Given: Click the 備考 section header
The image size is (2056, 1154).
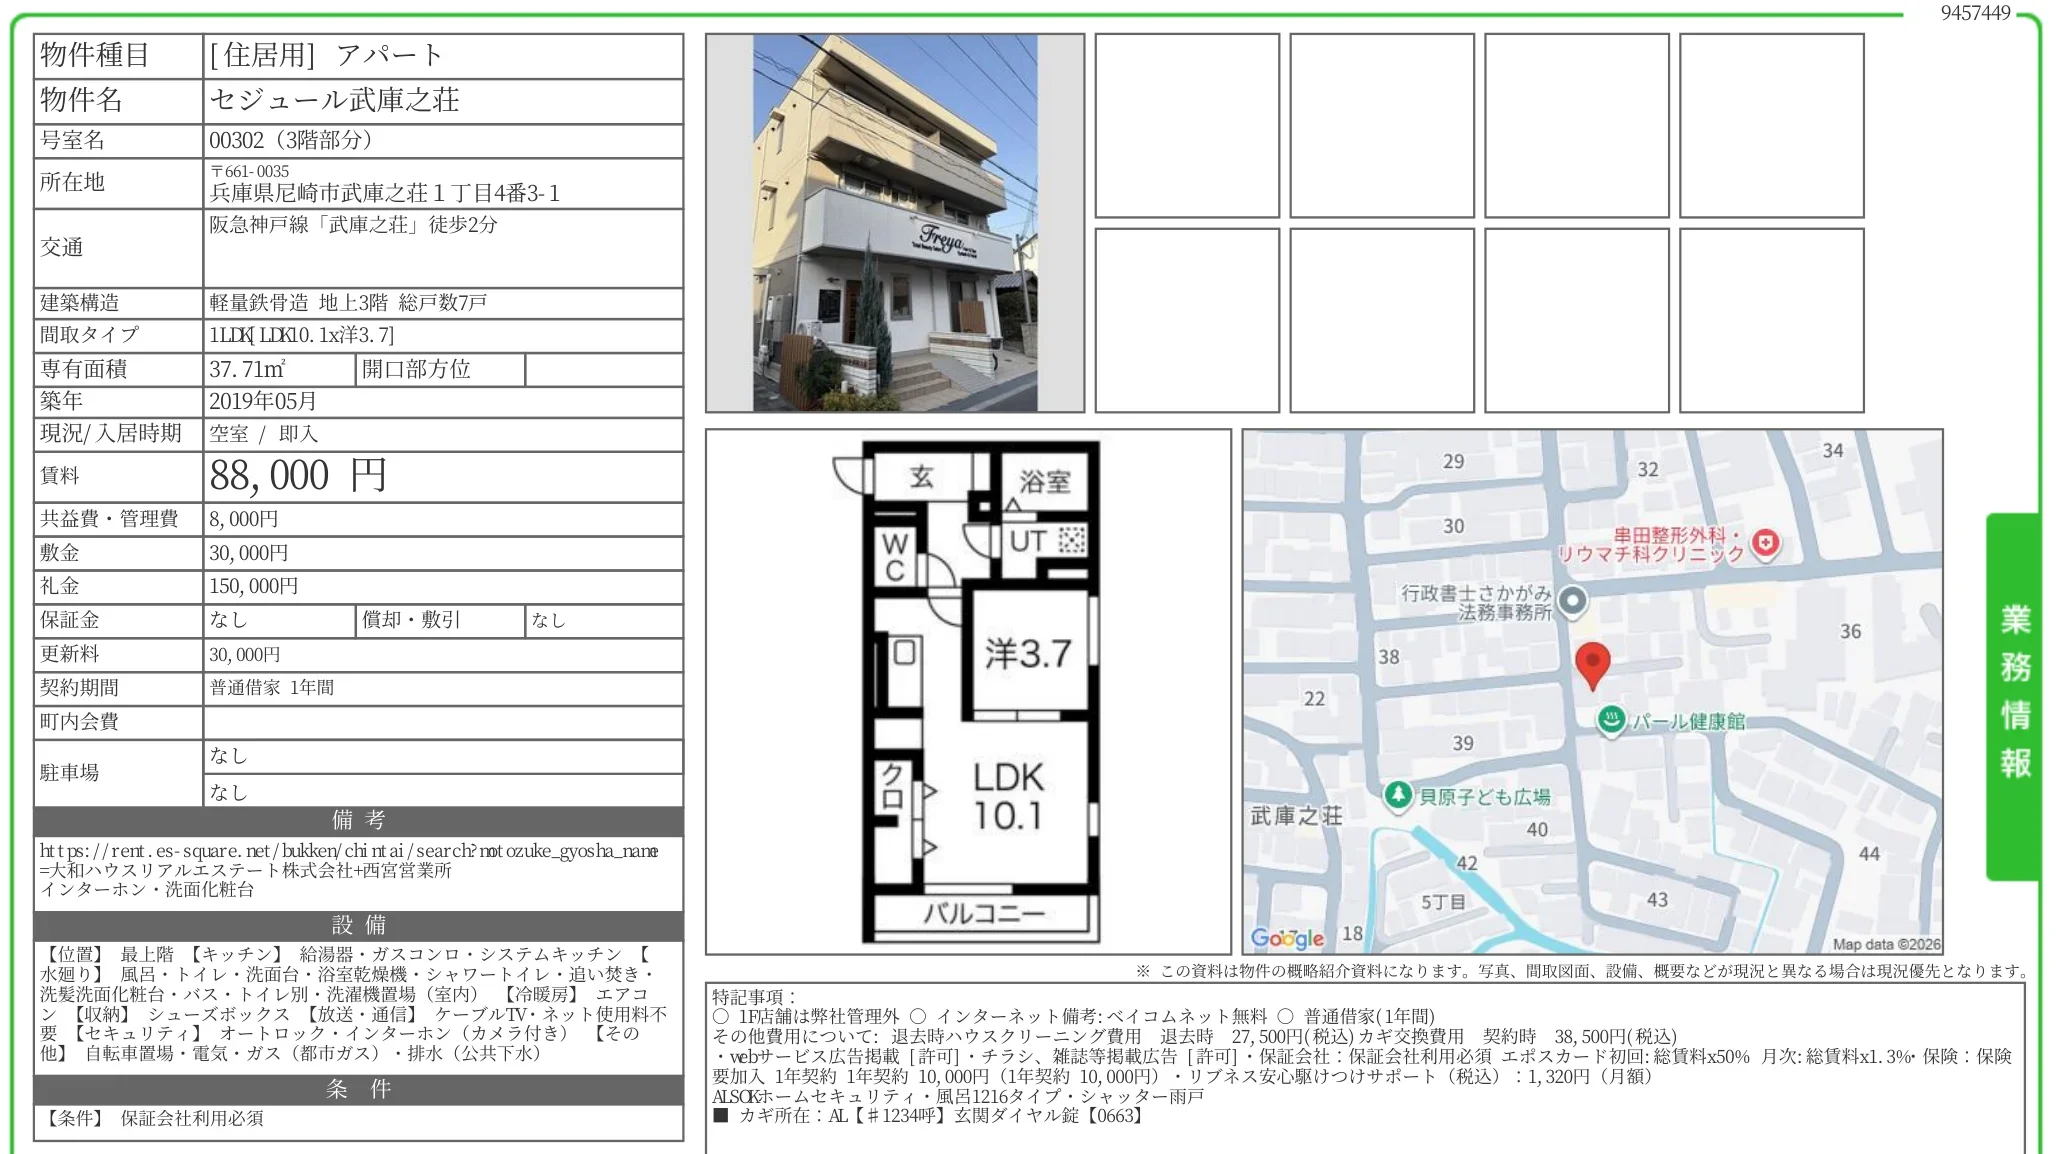Looking at the screenshot, I should tap(358, 821).
